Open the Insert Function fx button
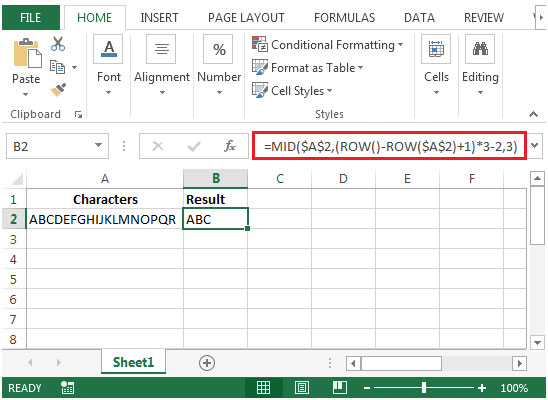 point(230,146)
